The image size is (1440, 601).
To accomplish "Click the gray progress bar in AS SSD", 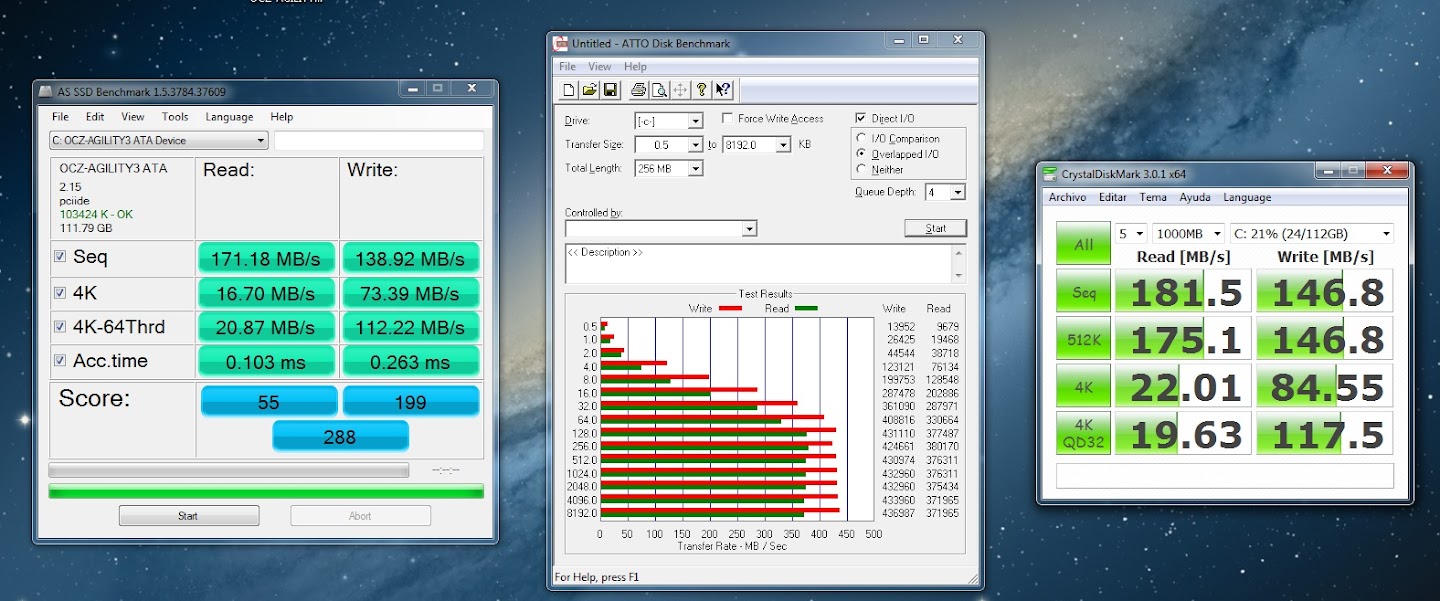I will coord(229,470).
